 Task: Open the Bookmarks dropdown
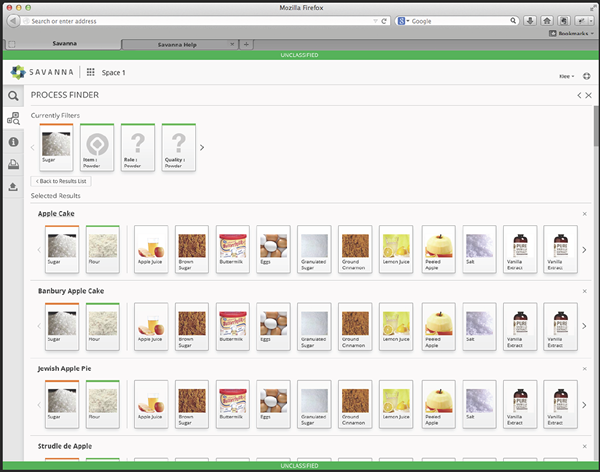click(572, 34)
